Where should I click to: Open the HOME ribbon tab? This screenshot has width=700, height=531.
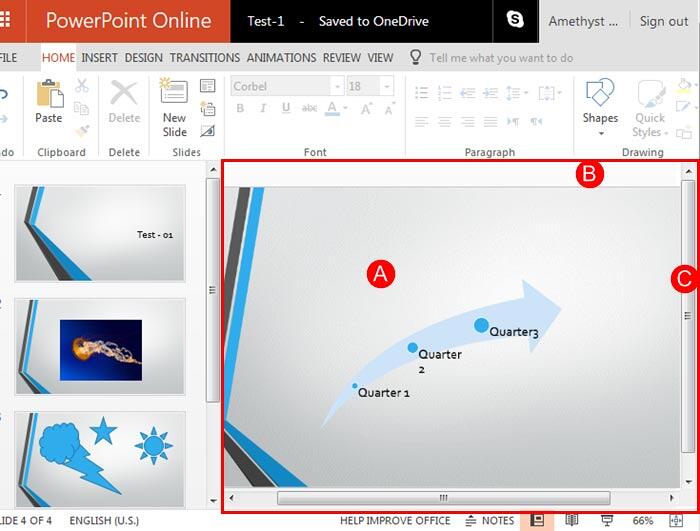click(x=58, y=58)
